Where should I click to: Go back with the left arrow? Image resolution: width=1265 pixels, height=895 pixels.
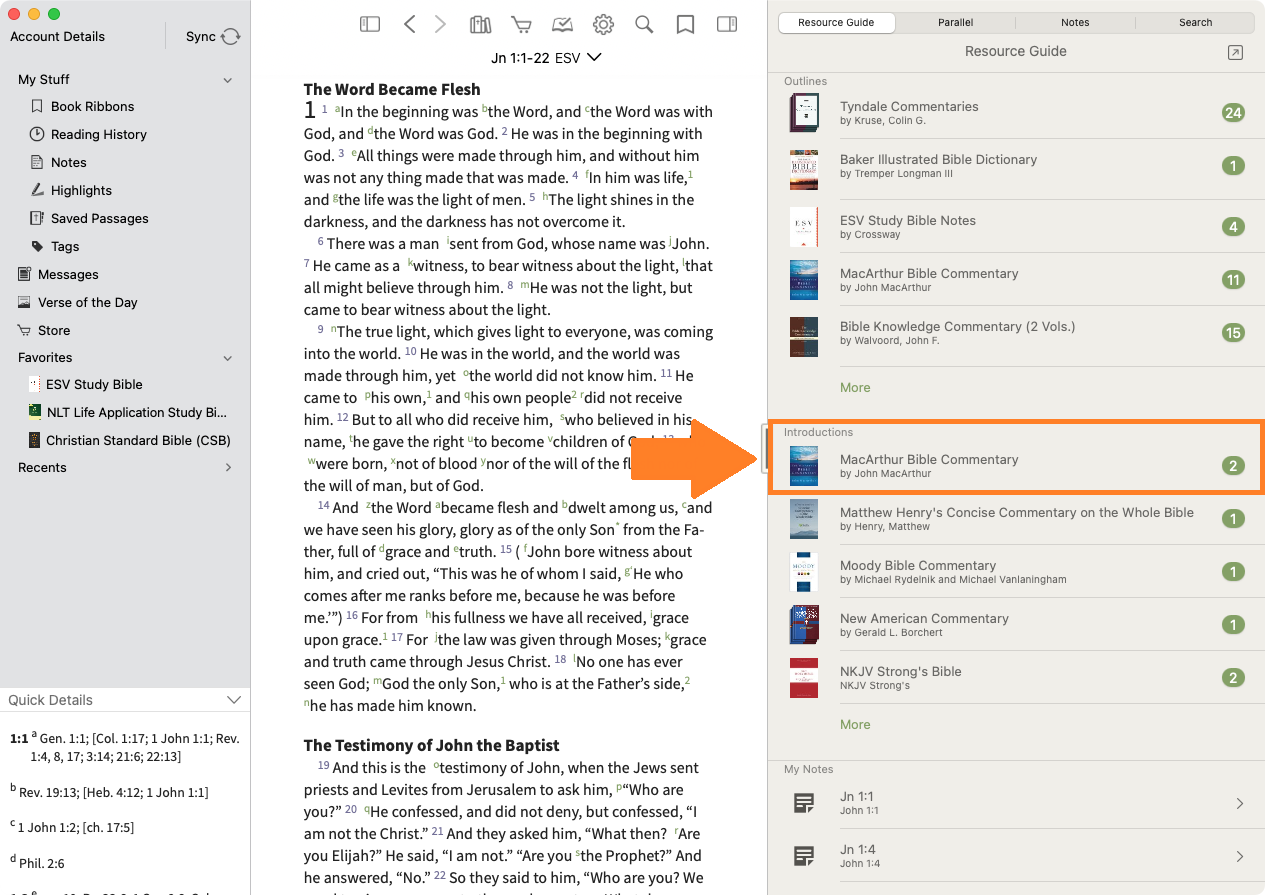click(x=409, y=25)
